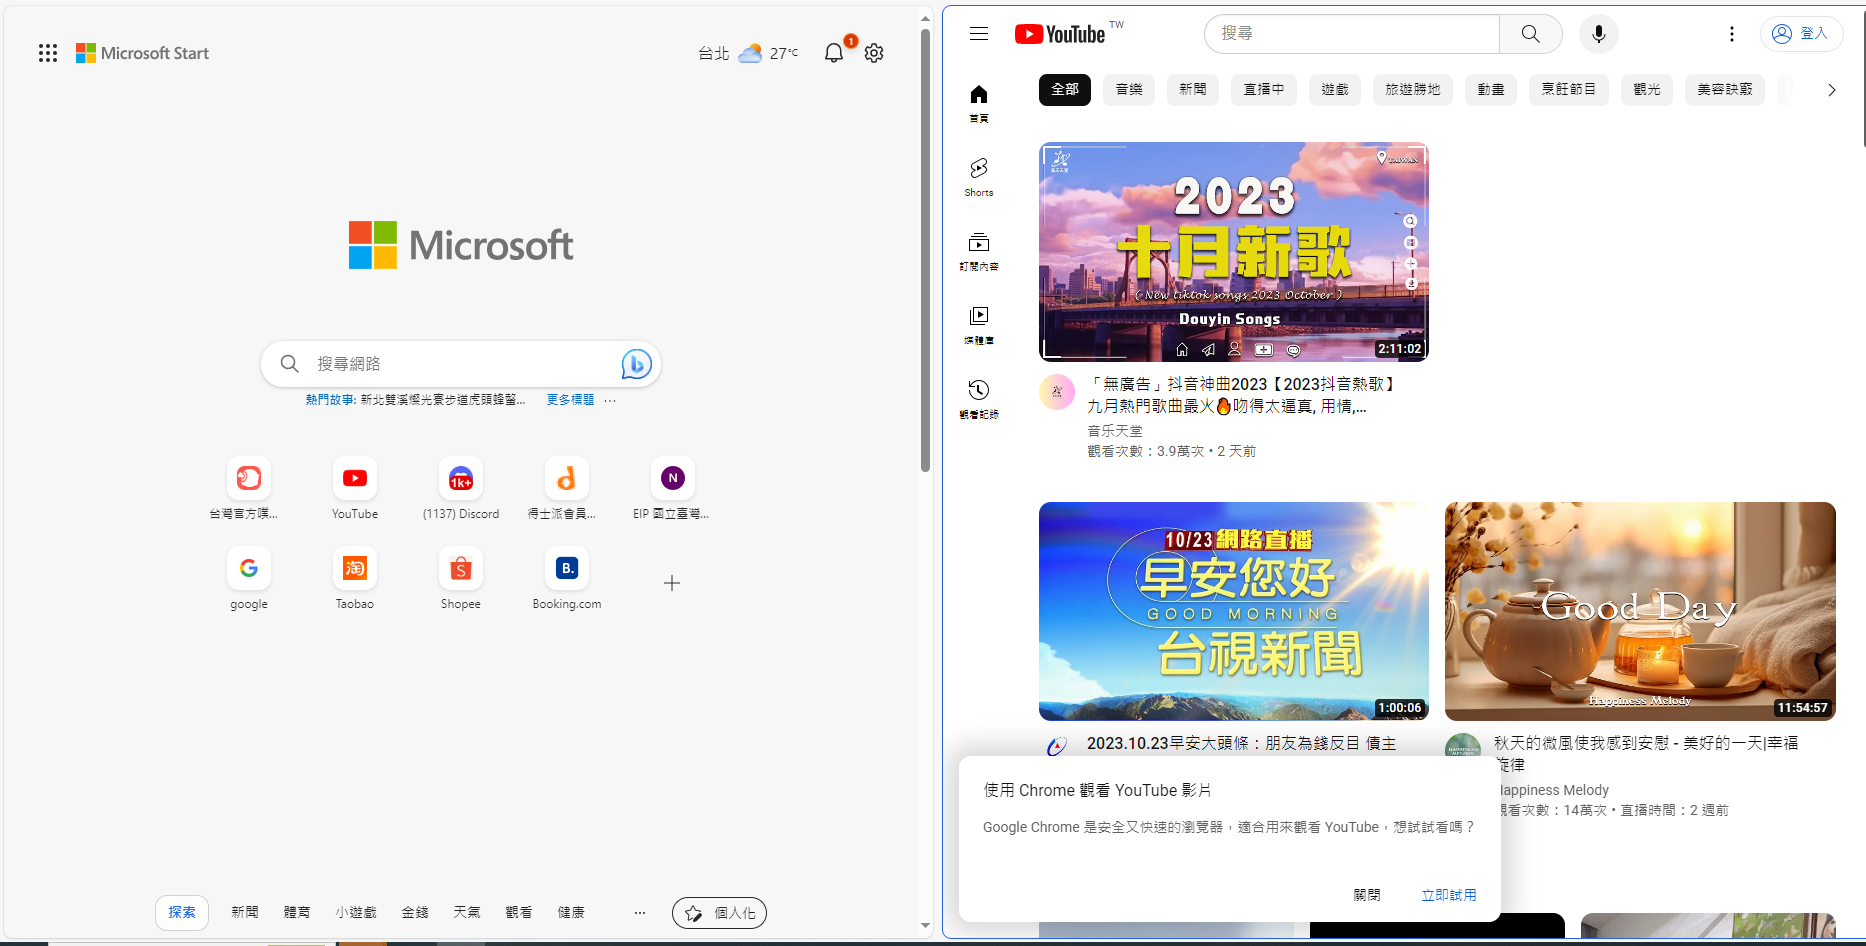Select Home icon in YouTube sidebar
This screenshot has height=946, width=1866.
pos(979,103)
